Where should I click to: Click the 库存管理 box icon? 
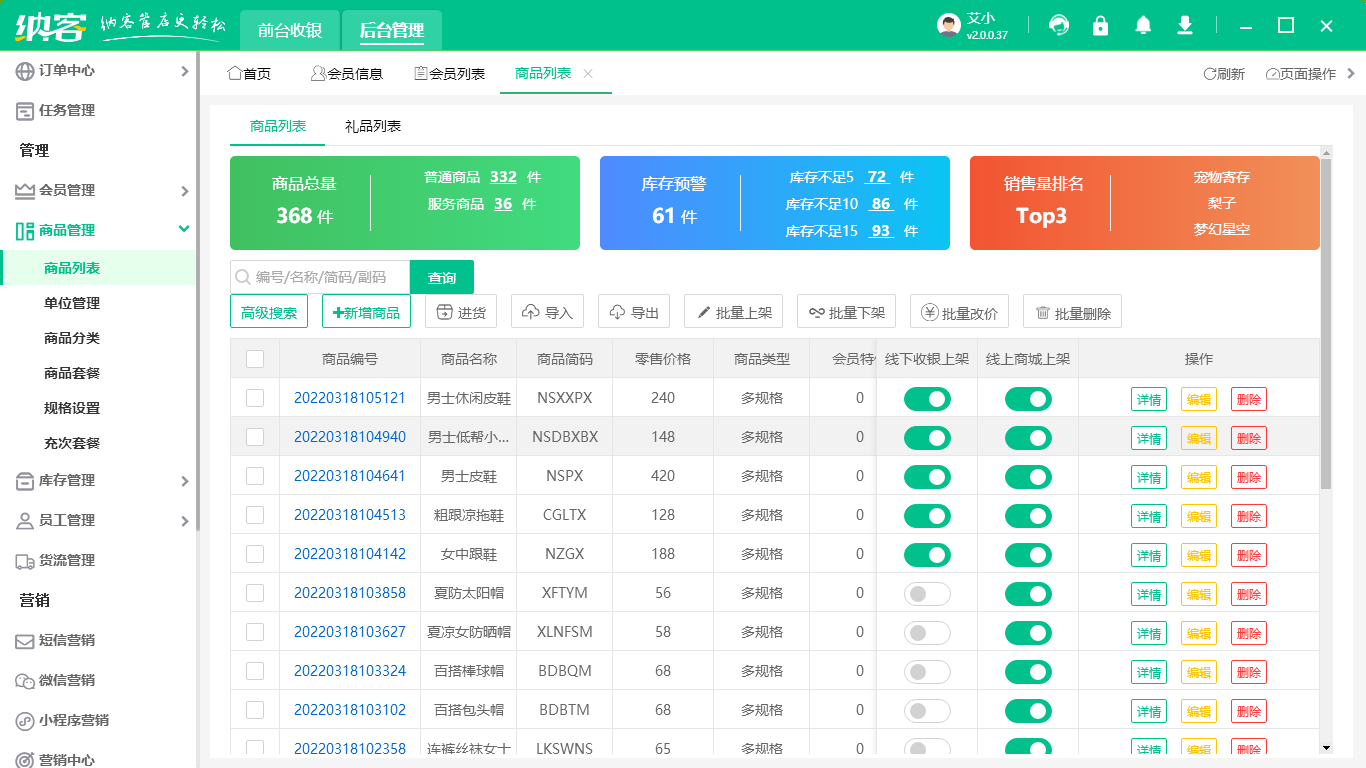(25, 481)
